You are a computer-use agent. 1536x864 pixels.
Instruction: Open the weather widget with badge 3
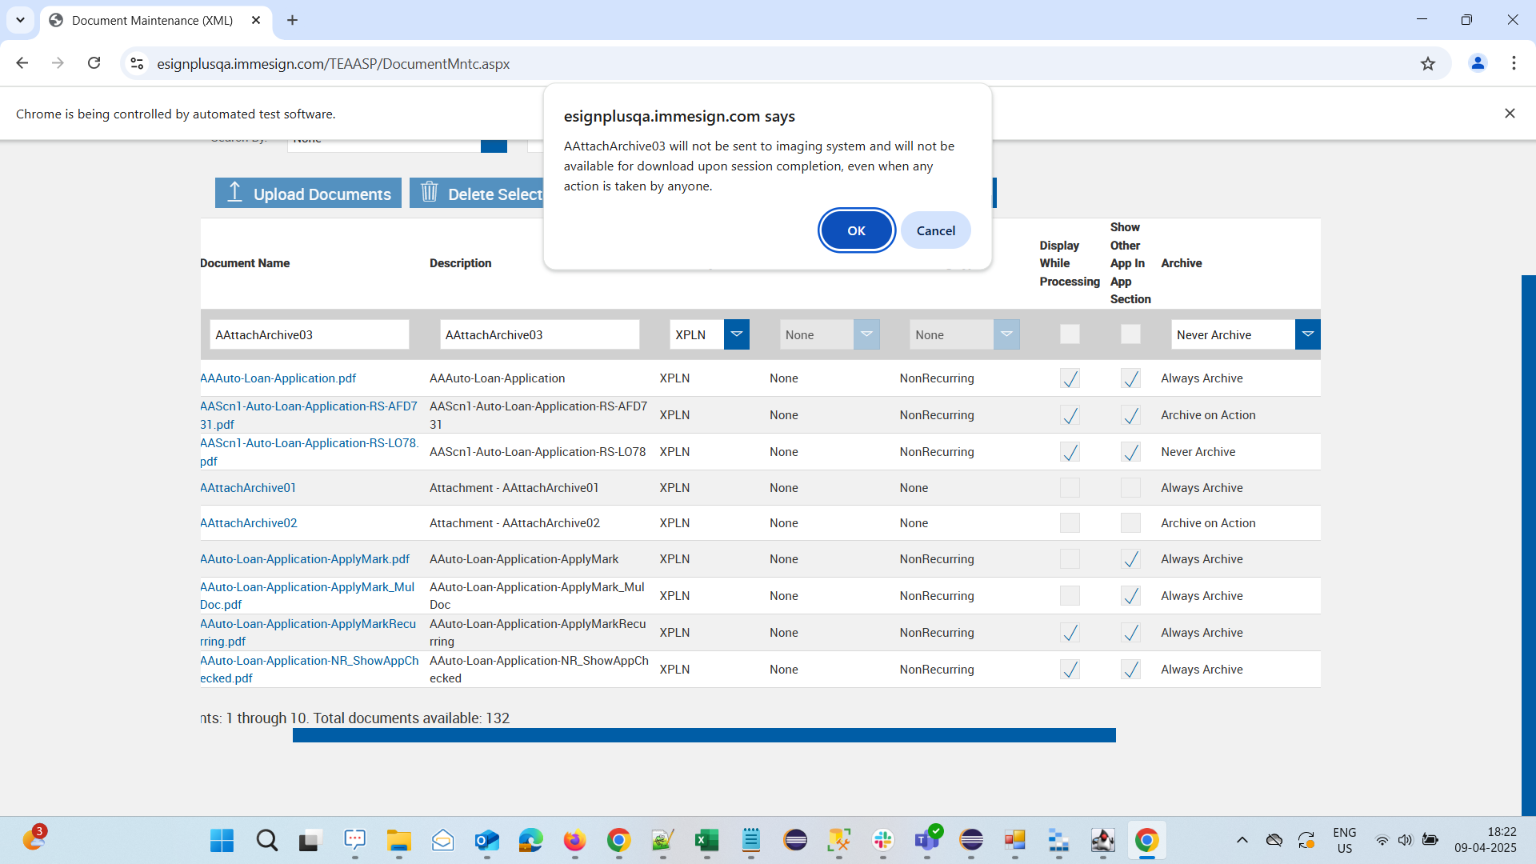[x=33, y=839]
